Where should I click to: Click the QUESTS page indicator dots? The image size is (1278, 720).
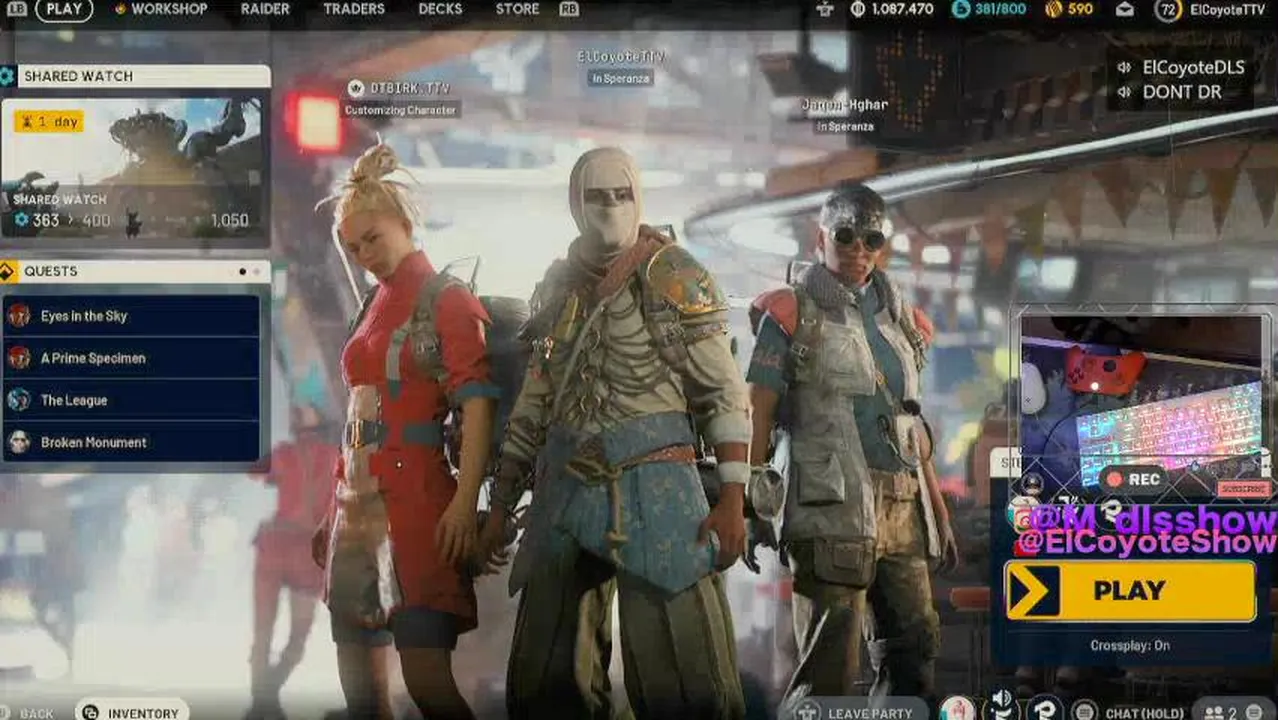pyautogui.click(x=248, y=271)
